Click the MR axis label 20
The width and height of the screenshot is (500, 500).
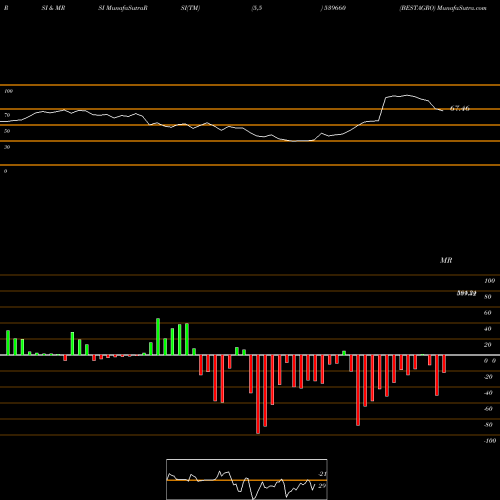[x=488, y=345]
